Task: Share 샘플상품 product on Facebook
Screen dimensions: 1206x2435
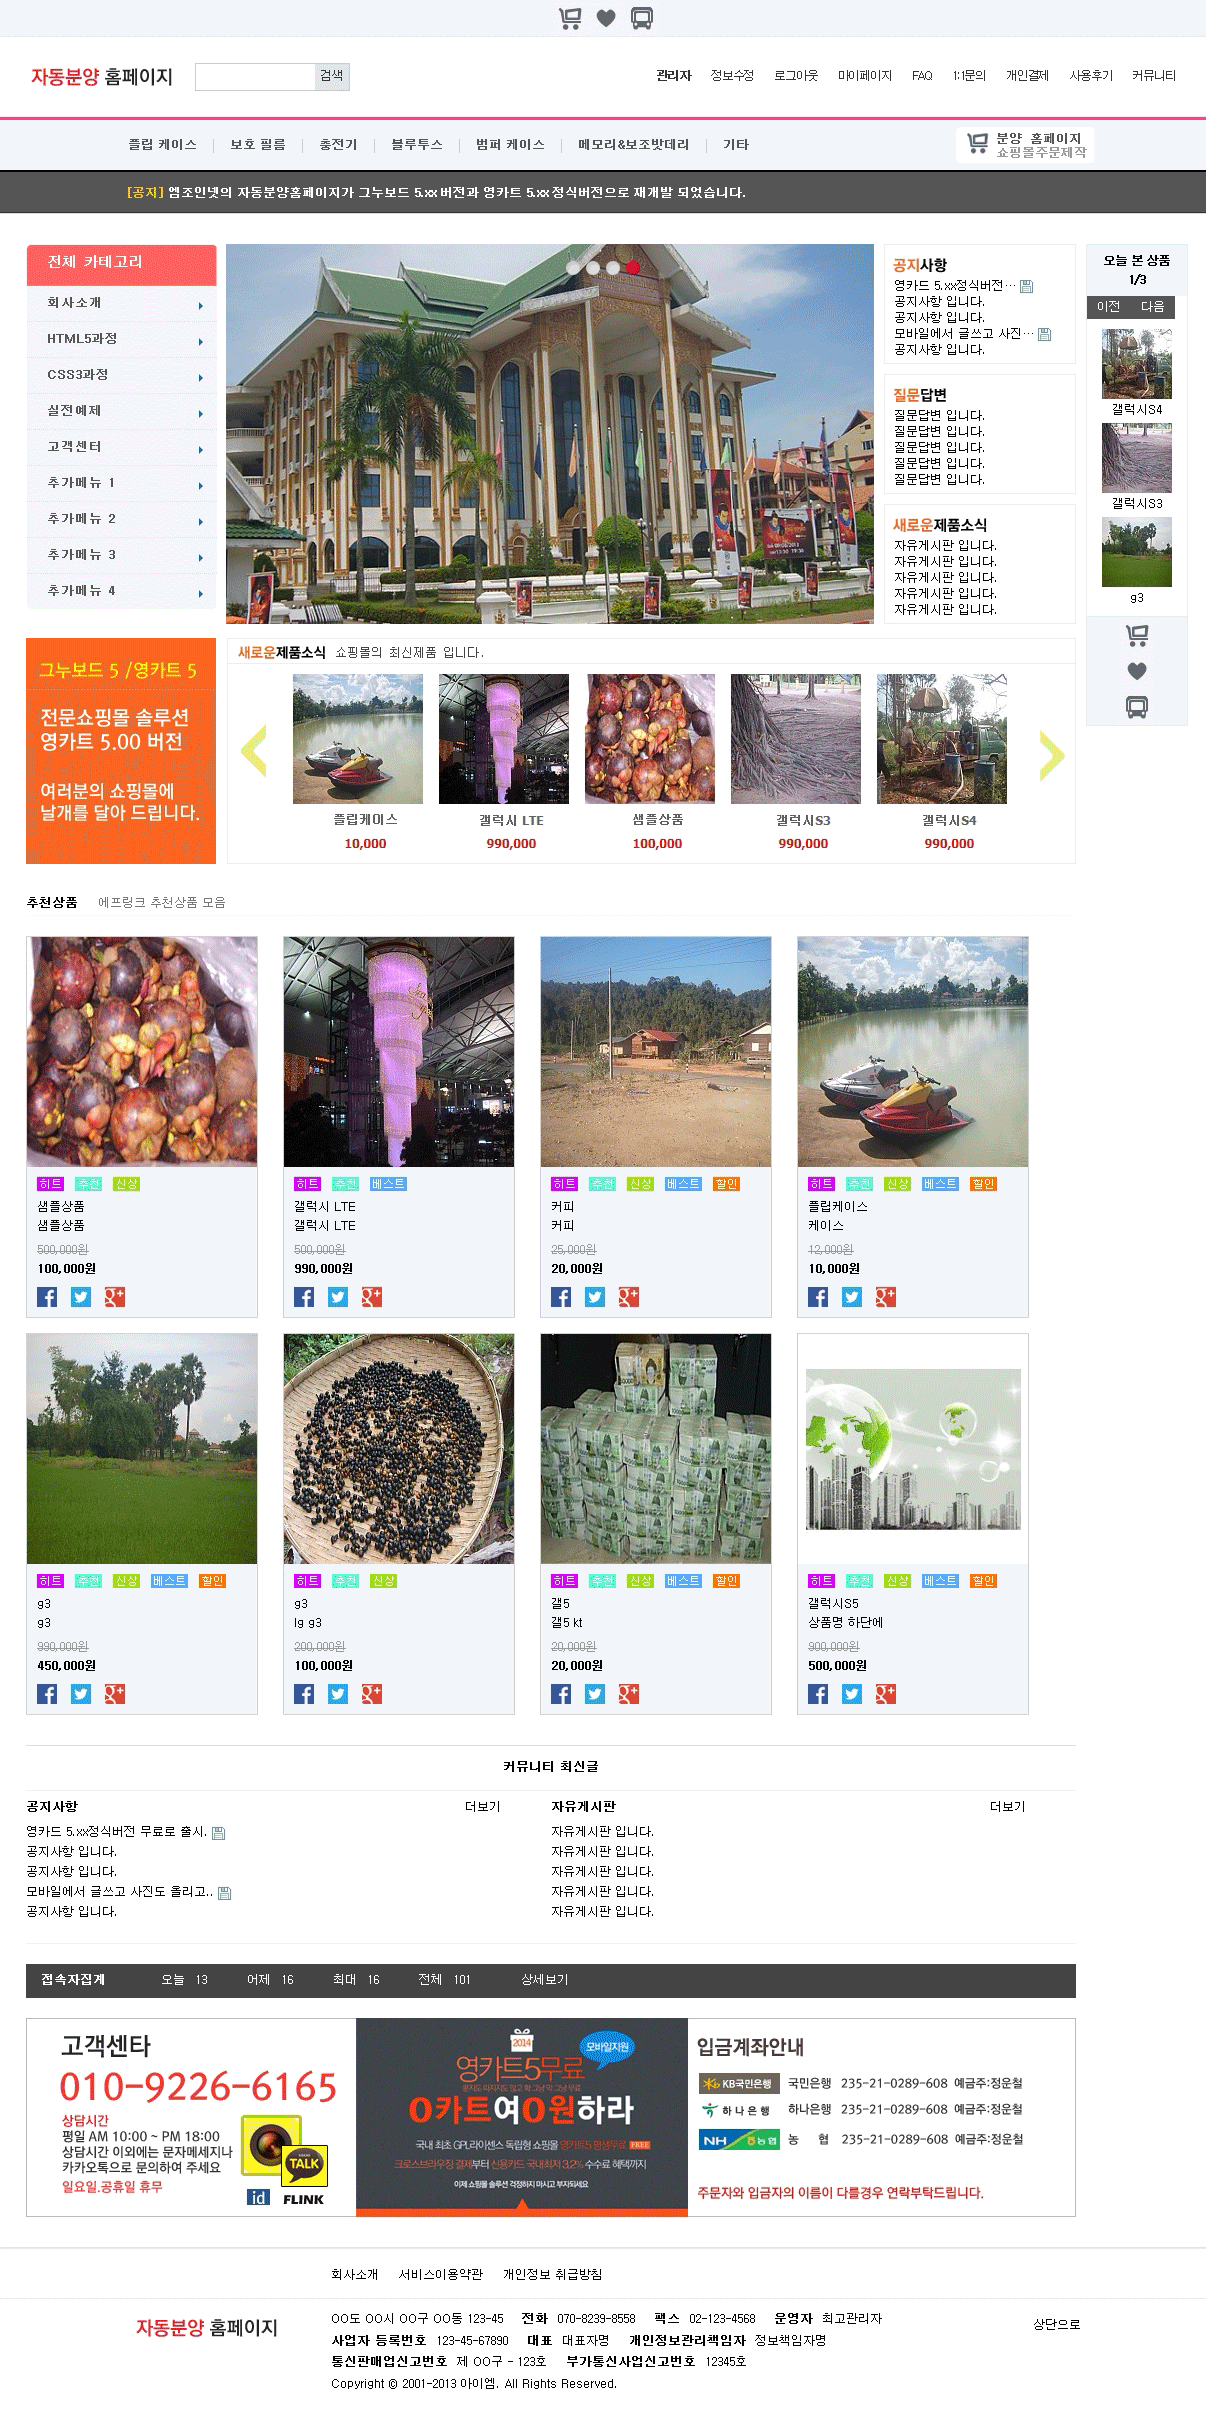Action: (x=47, y=1297)
